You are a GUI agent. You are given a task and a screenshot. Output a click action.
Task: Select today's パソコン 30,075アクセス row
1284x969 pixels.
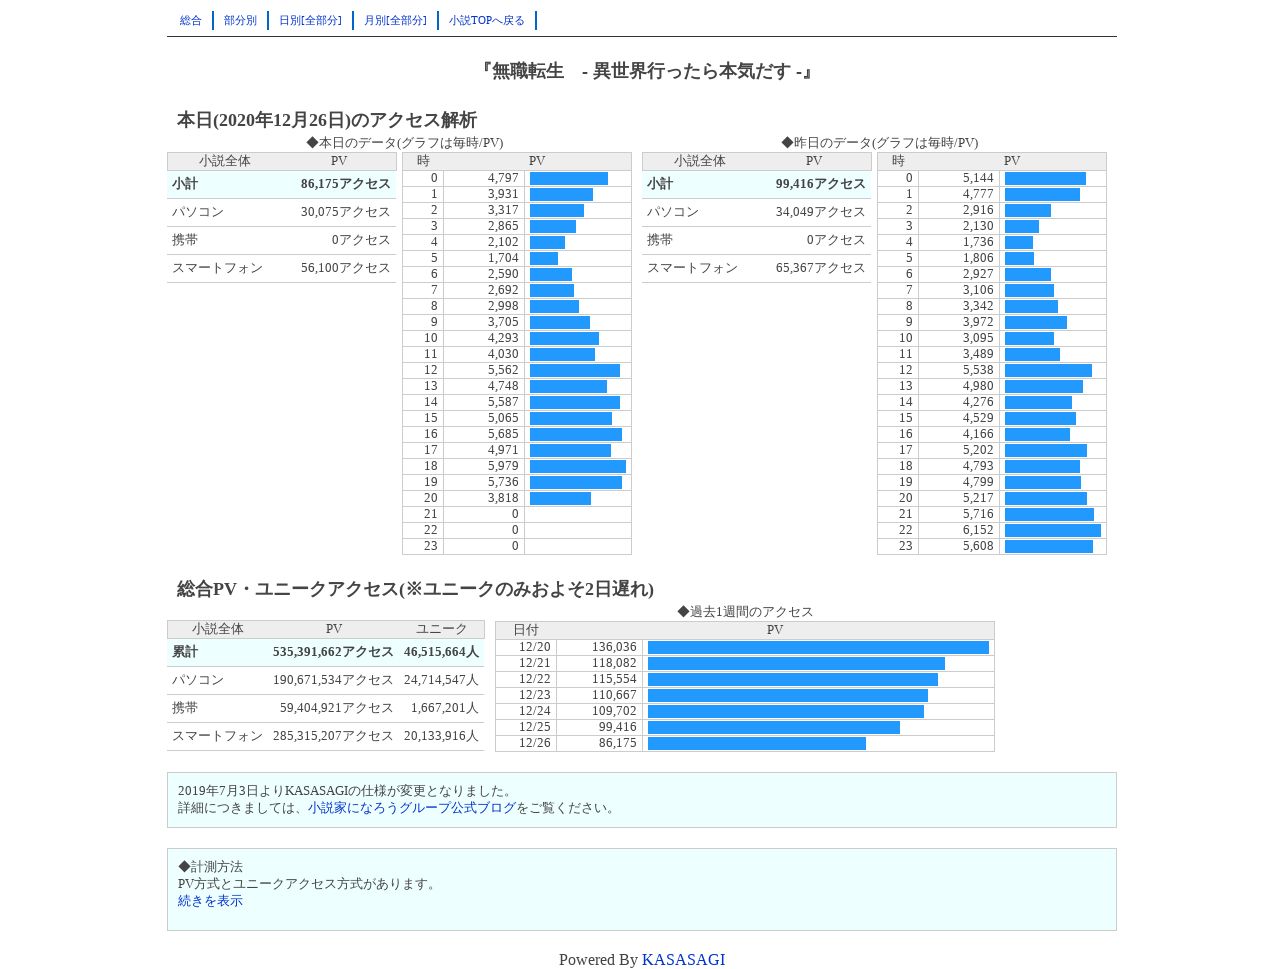point(282,212)
